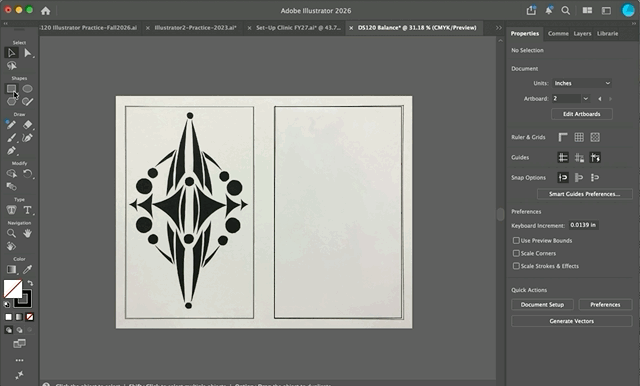Image resolution: width=640 pixels, height=386 pixels.
Task: Open the Artboard number dropdown arrow
Action: [586, 99]
